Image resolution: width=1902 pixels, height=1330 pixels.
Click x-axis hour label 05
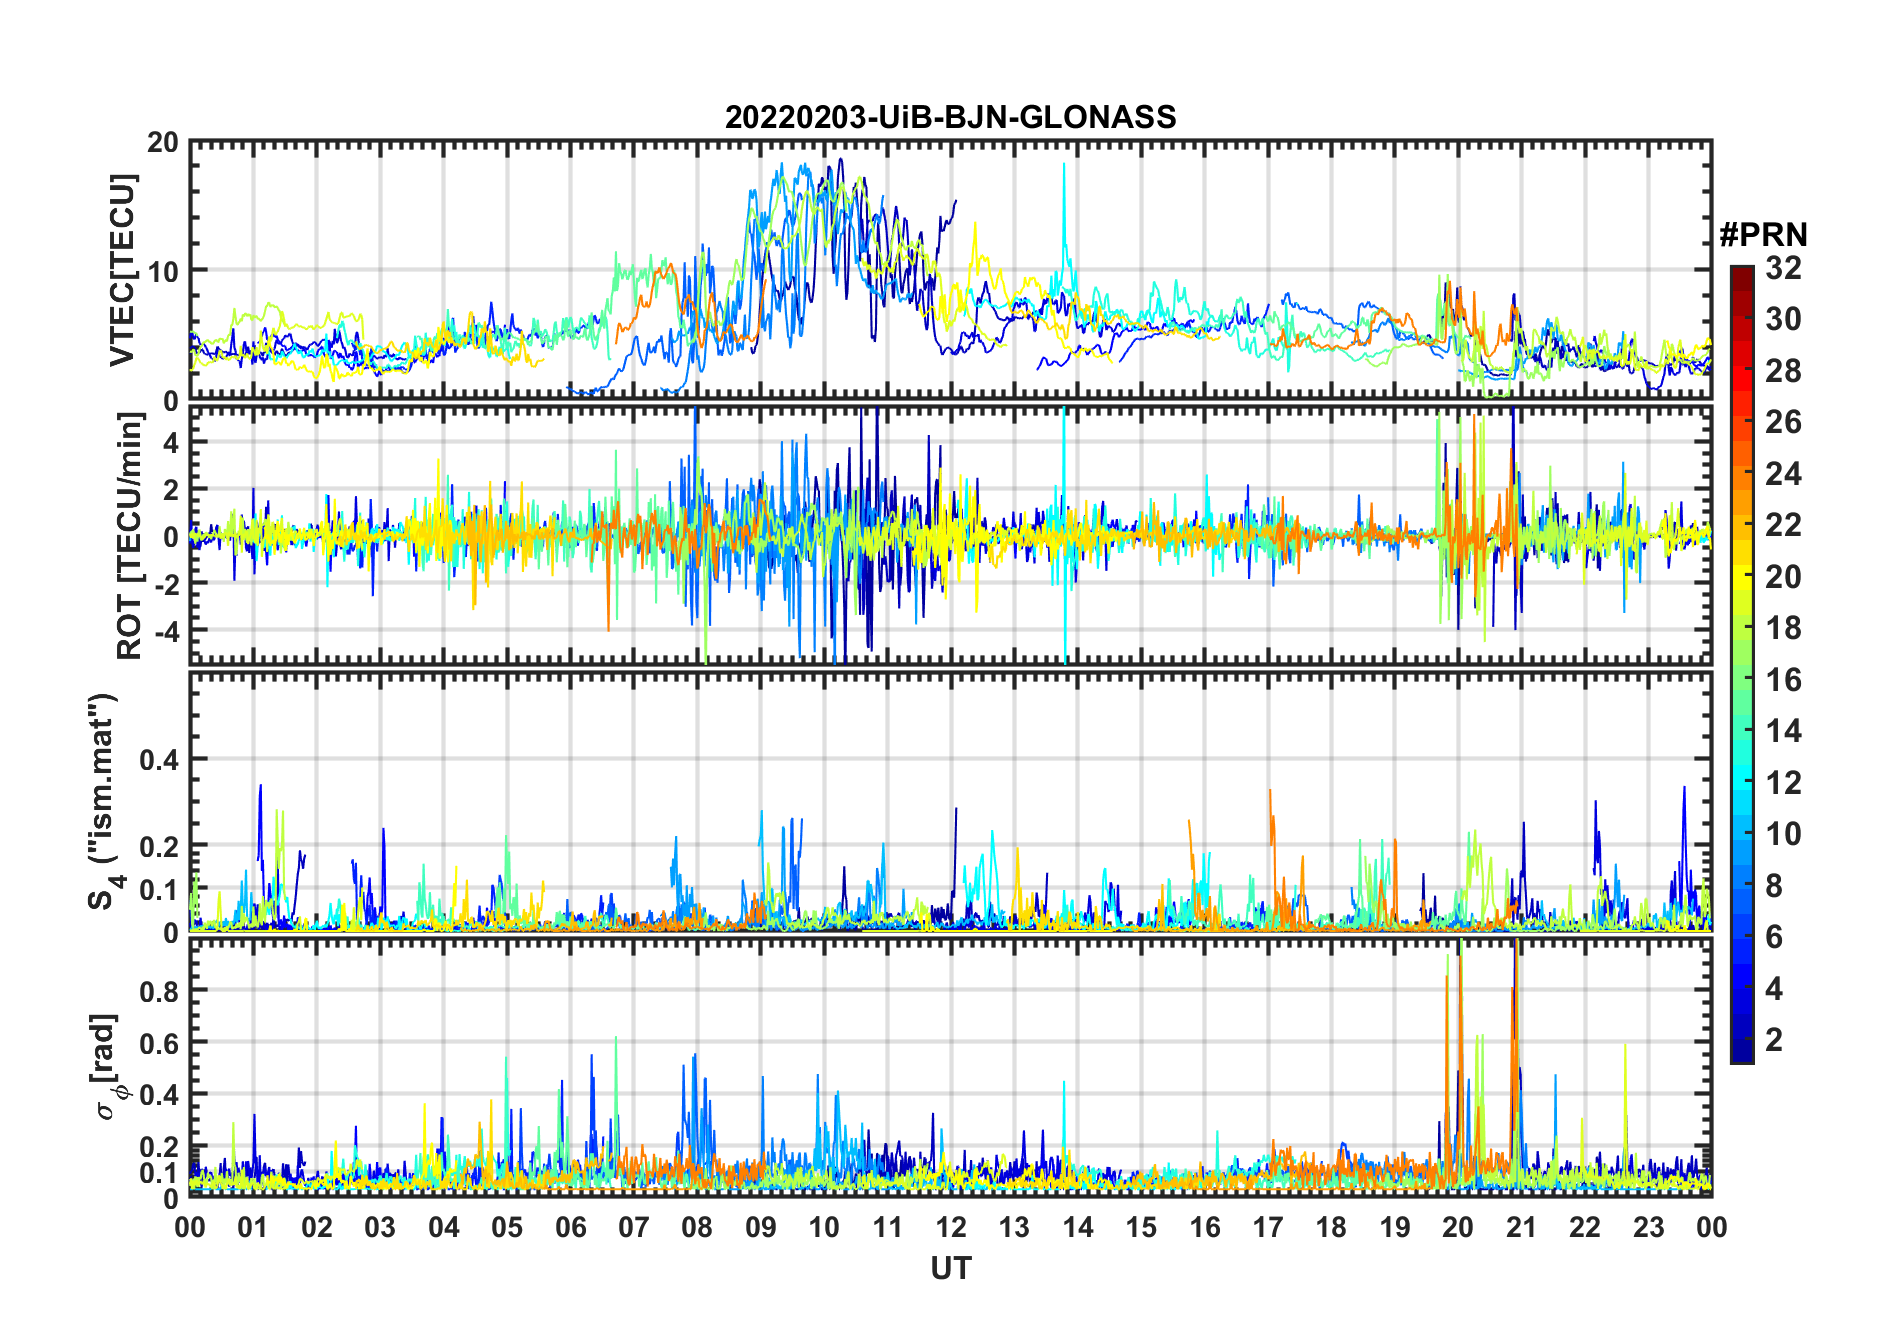tap(507, 1227)
